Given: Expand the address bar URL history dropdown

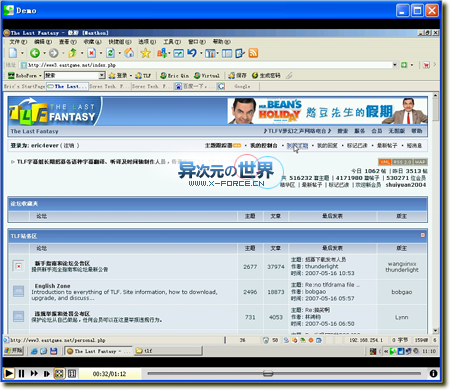Looking at the screenshot, I should (x=395, y=65).
